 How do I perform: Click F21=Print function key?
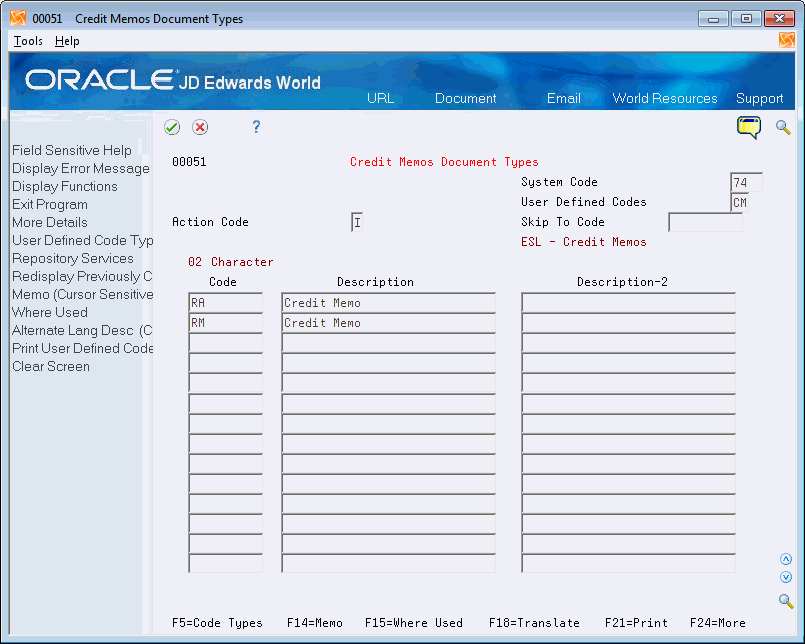click(x=636, y=623)
